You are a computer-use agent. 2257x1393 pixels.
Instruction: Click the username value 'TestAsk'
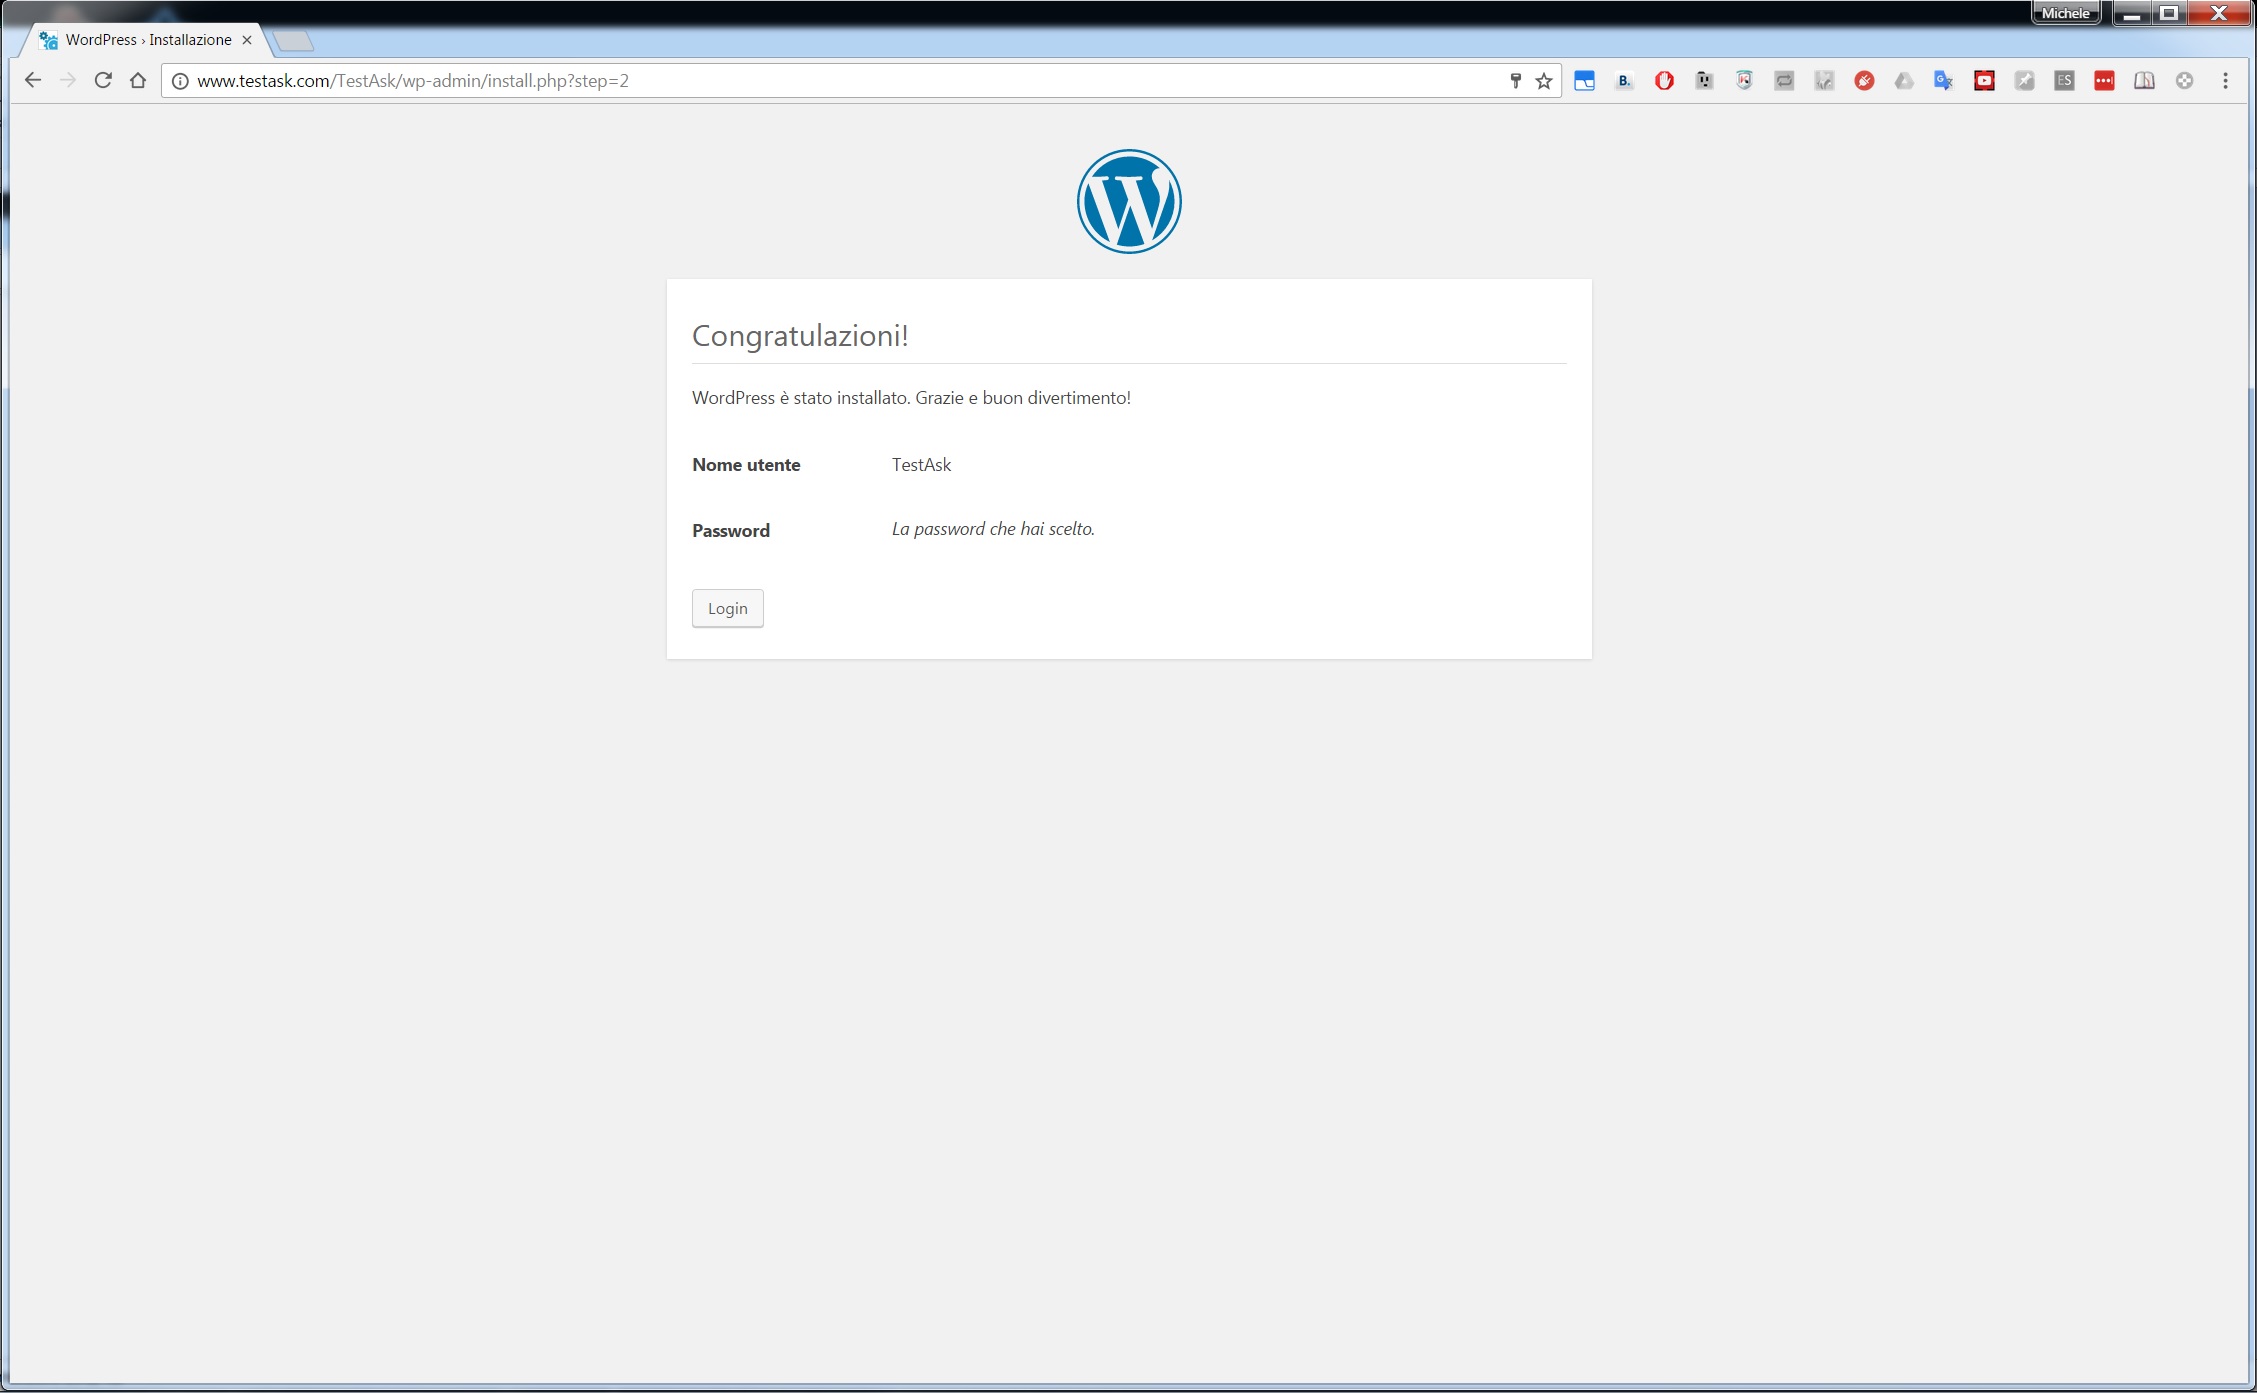921,465
